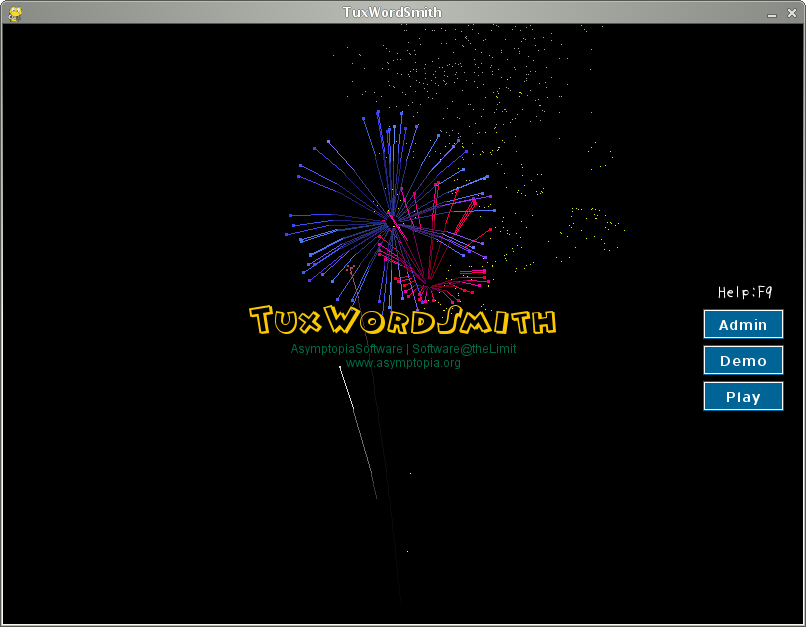
Task: Click the AsymptopiaSoftware link
Action: point(345,349)
